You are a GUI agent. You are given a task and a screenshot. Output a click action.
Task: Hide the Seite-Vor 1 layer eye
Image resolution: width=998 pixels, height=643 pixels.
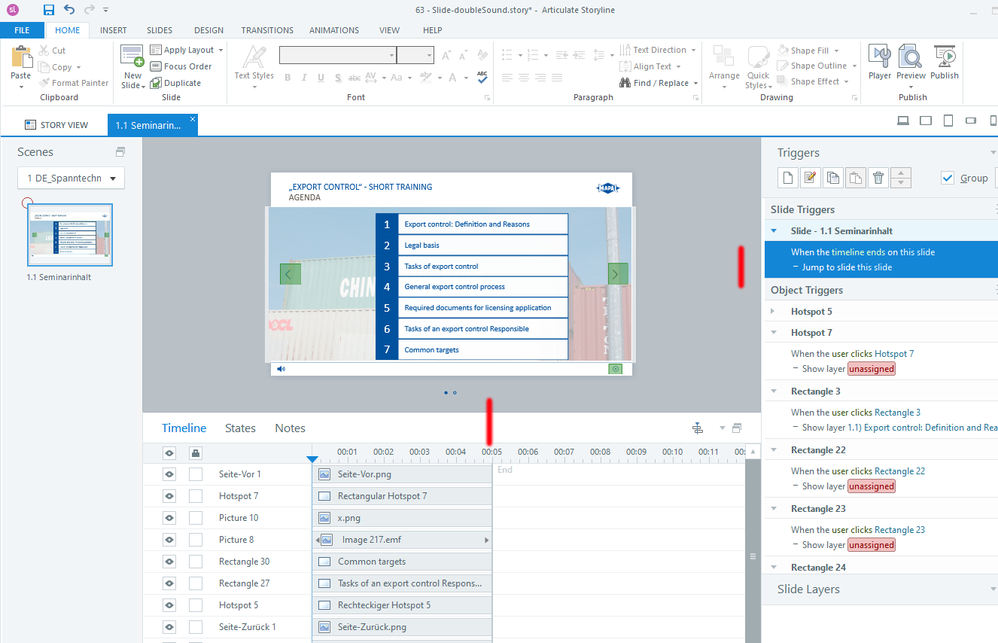point(169,474)
